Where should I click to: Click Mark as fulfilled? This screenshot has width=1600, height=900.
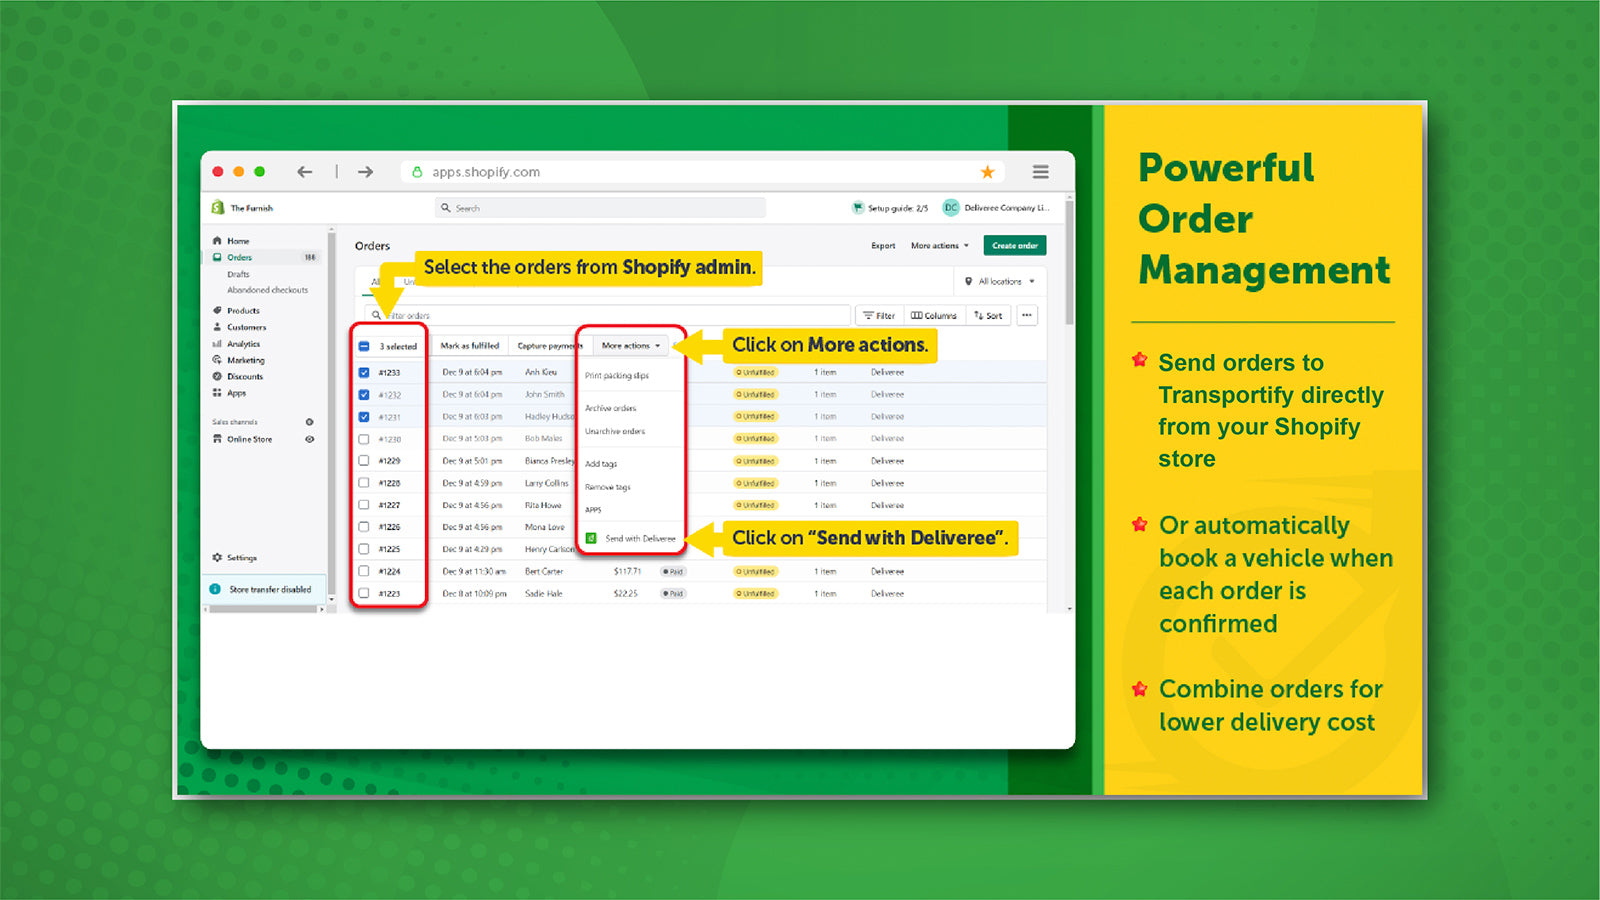pos(470,346)
